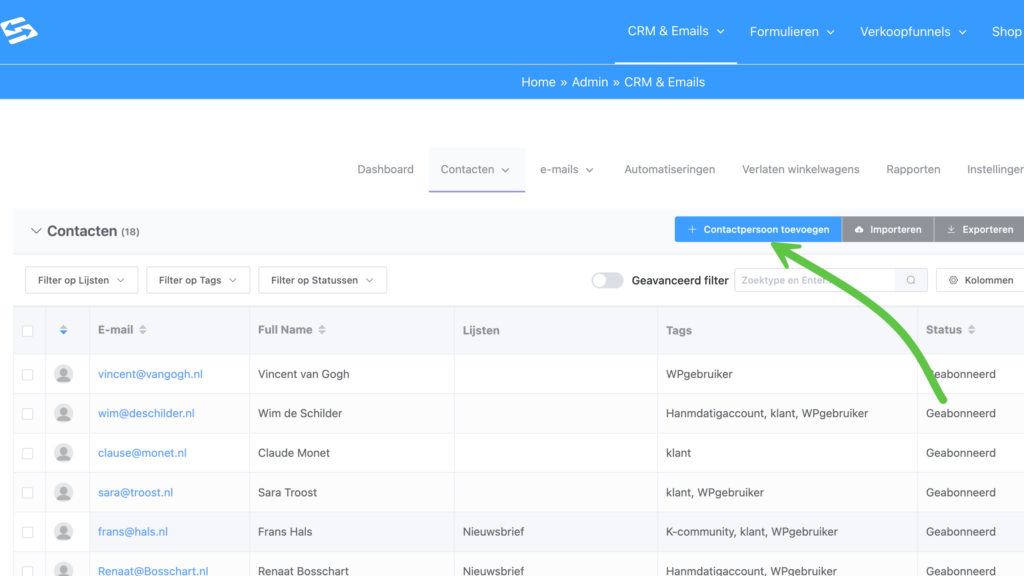The width and height of the screenshot is (1024, 576).
Task: Click avatar icon for vincent@vangogh.nl
Action: [64, 374]
